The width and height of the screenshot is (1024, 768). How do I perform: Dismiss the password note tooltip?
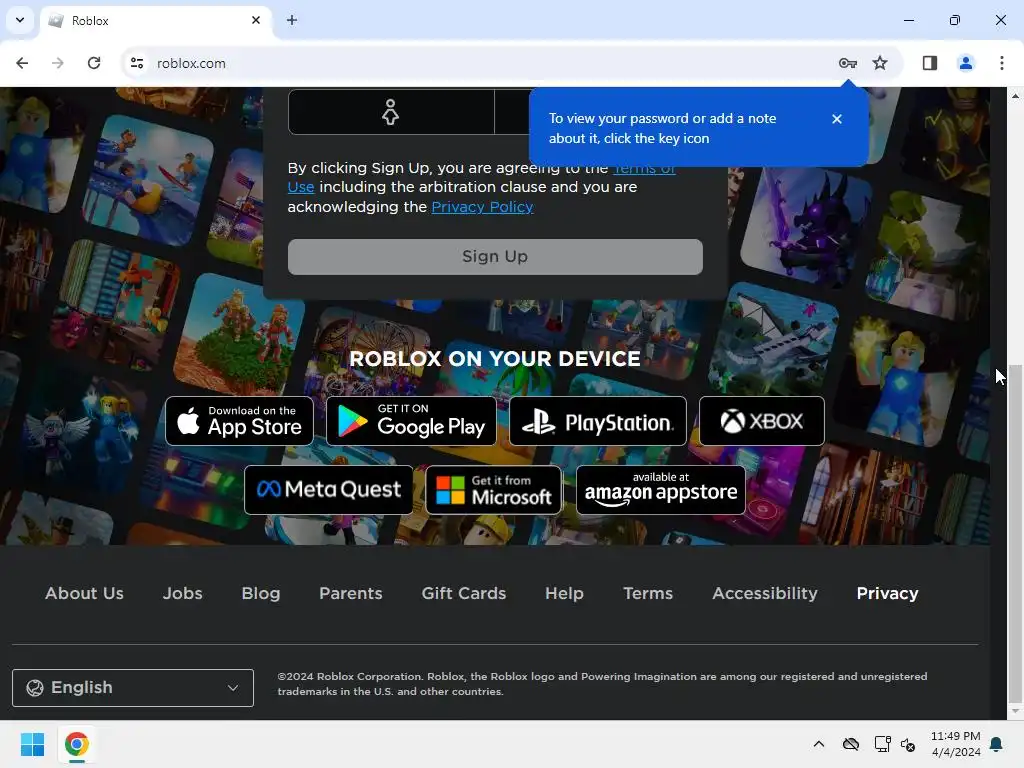coord(837,119)
